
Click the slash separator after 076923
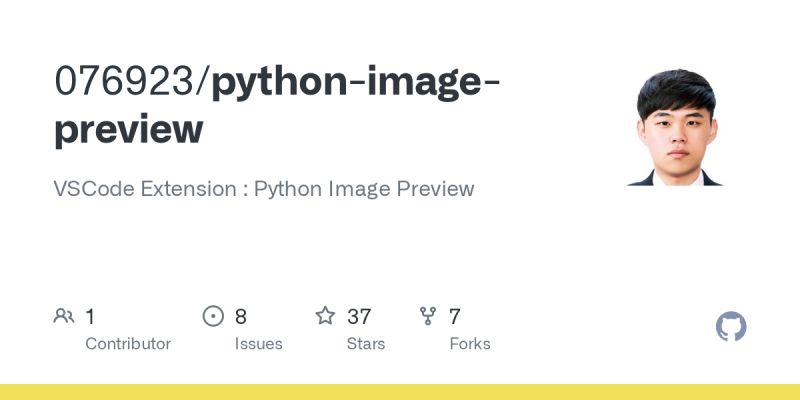click(203, 81)
